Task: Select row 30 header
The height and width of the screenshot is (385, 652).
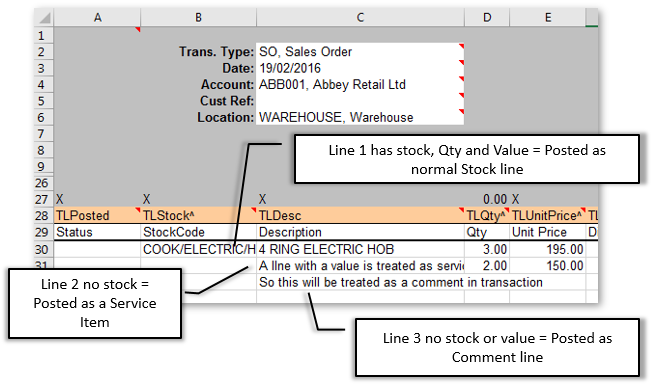Action: (x=44, y=249)
